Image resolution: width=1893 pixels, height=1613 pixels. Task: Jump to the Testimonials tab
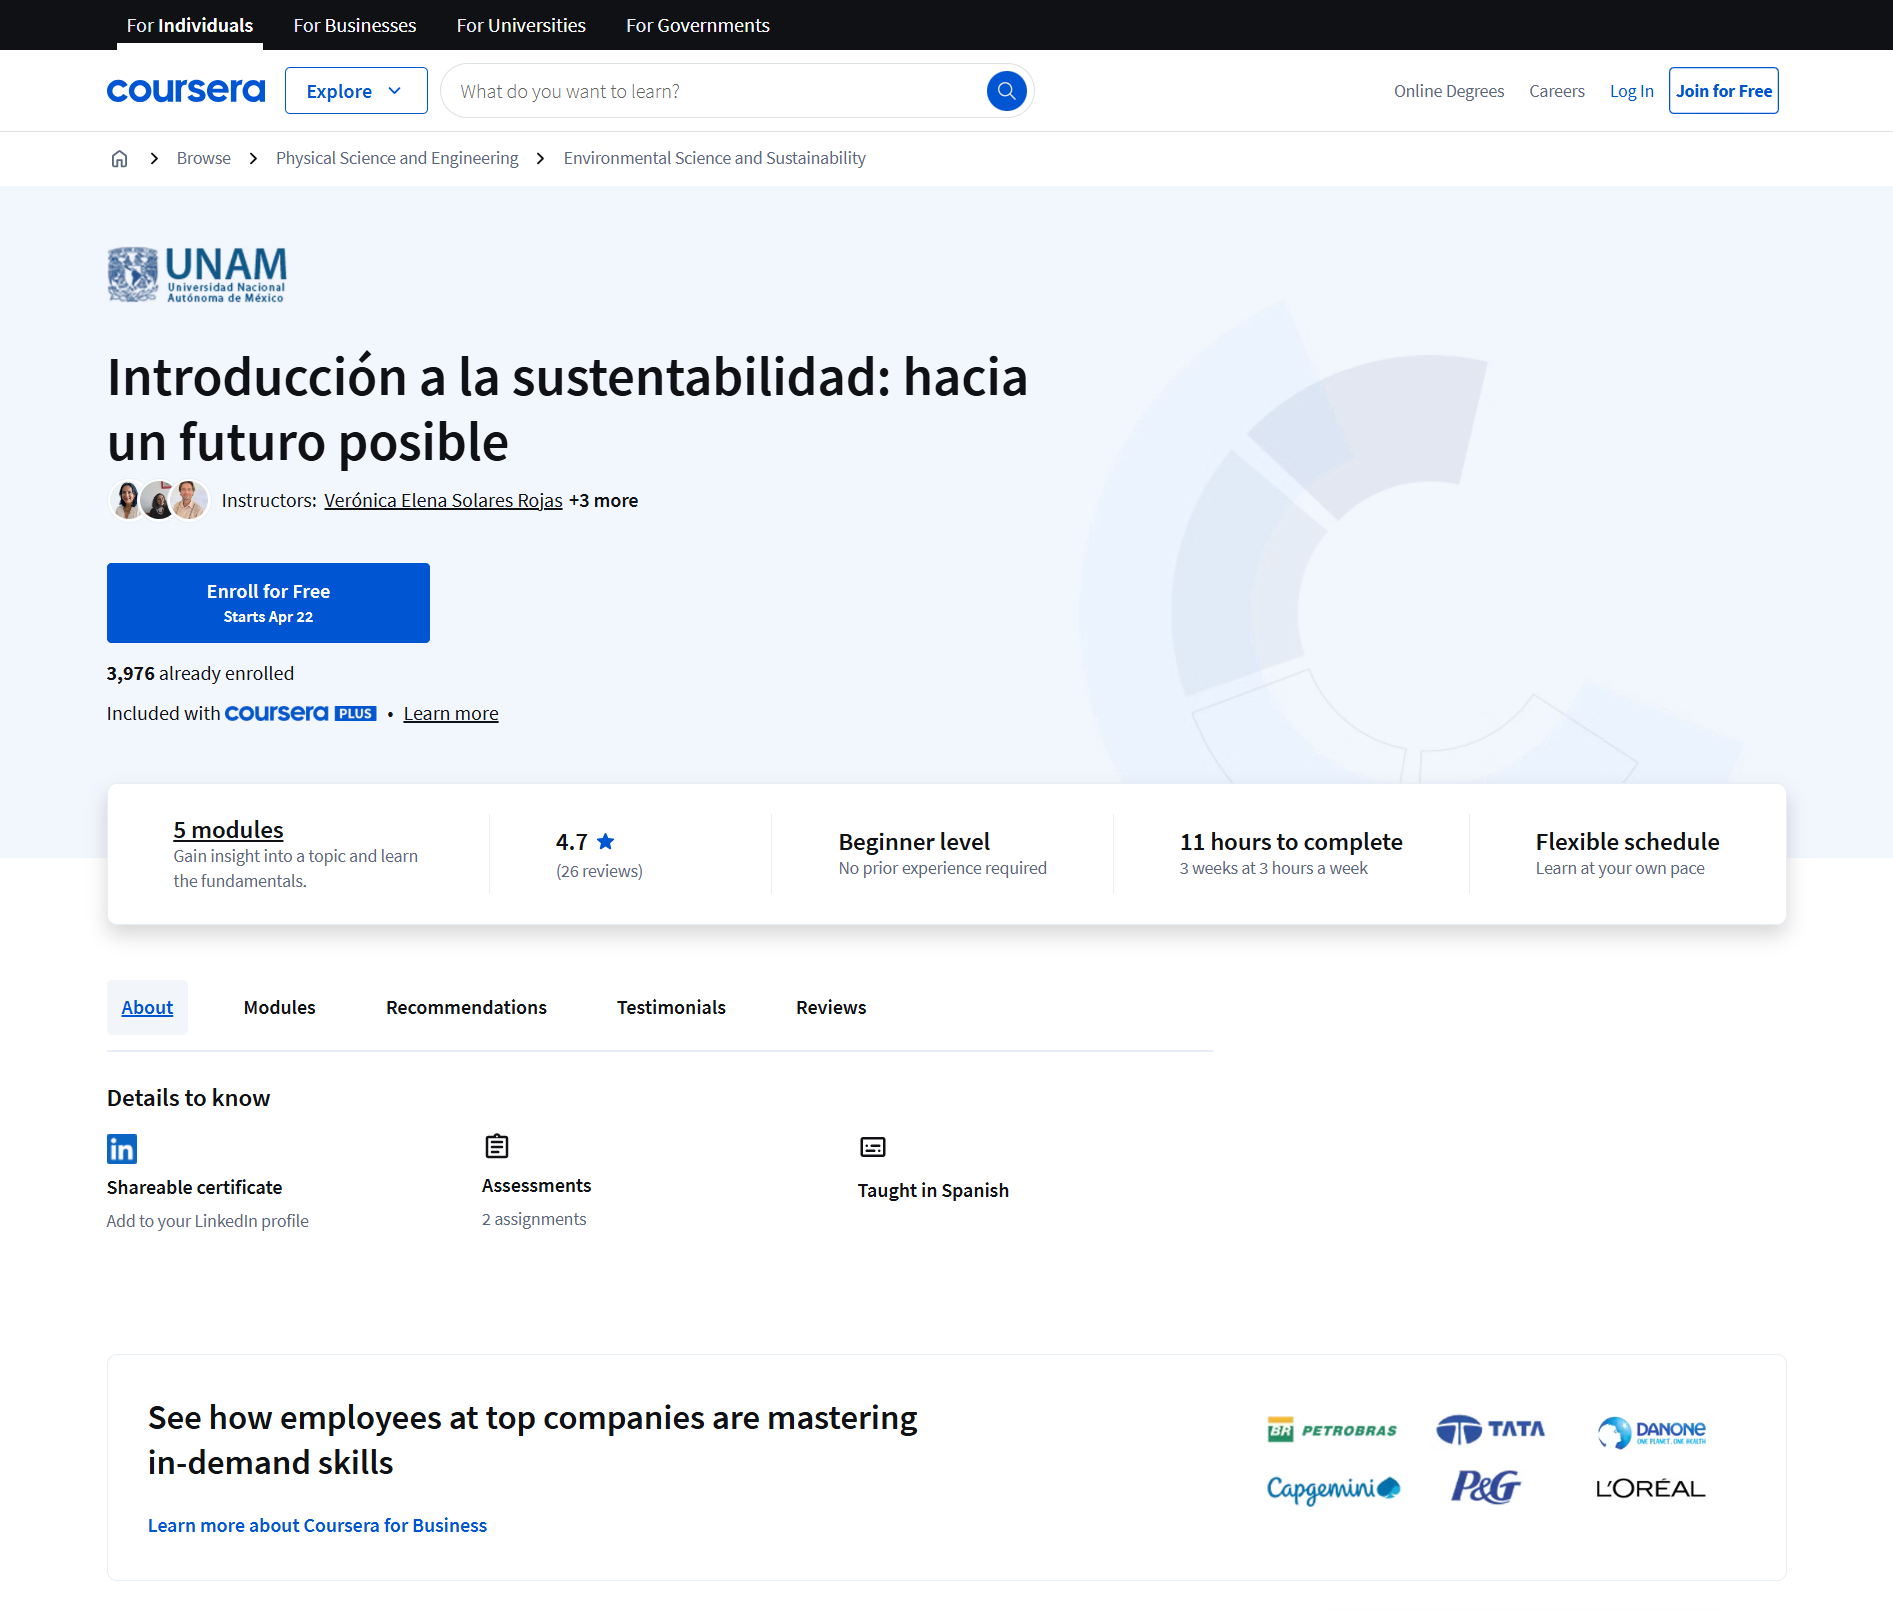click(671, 1007)
